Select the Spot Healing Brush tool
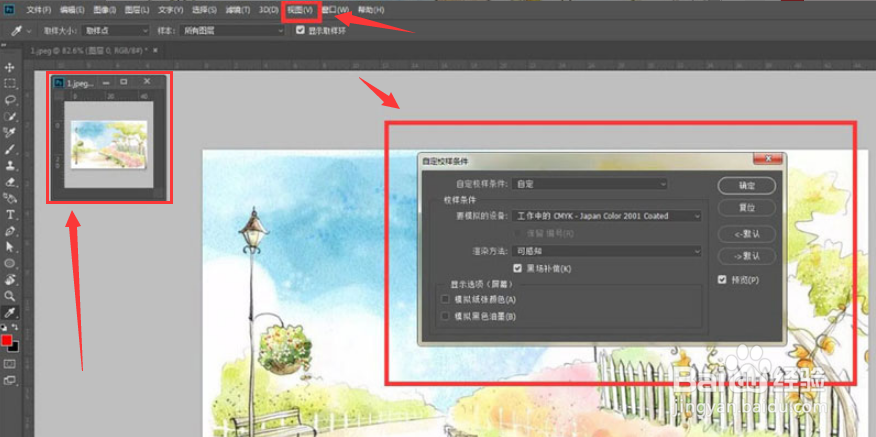Viewport: 876px width, 437px height. point(9,132)
